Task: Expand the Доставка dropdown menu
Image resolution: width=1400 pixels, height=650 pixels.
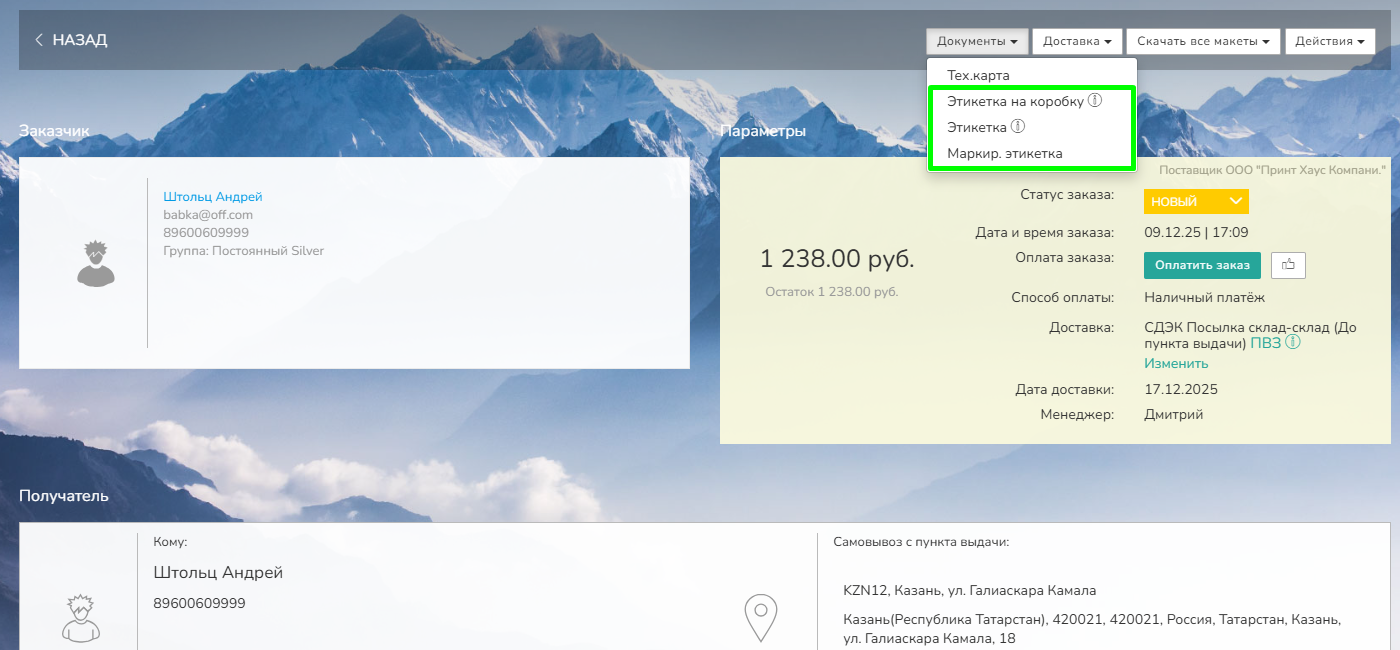Action: (x=1077, y=41)
